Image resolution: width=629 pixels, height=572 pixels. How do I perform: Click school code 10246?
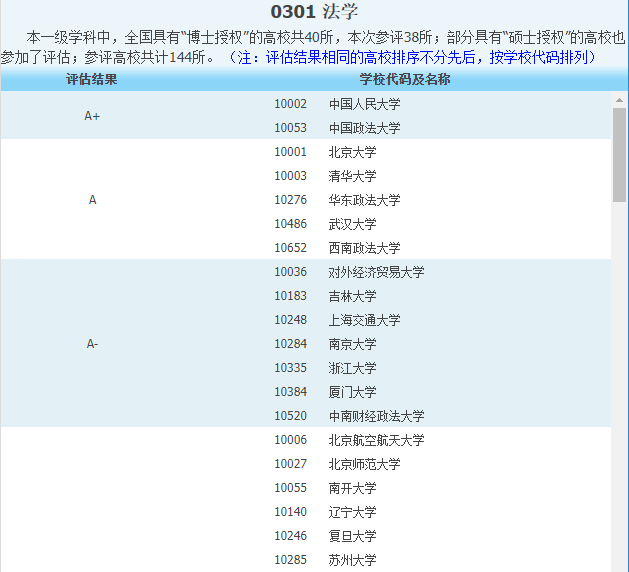[290, 535]
